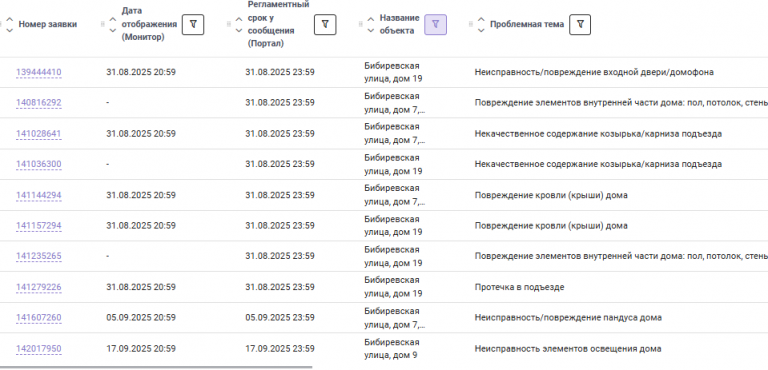Viewport: 768px width, 370px height.
Task: Click drag handle beside Проблемная тема header
Action: coord(471,24)
